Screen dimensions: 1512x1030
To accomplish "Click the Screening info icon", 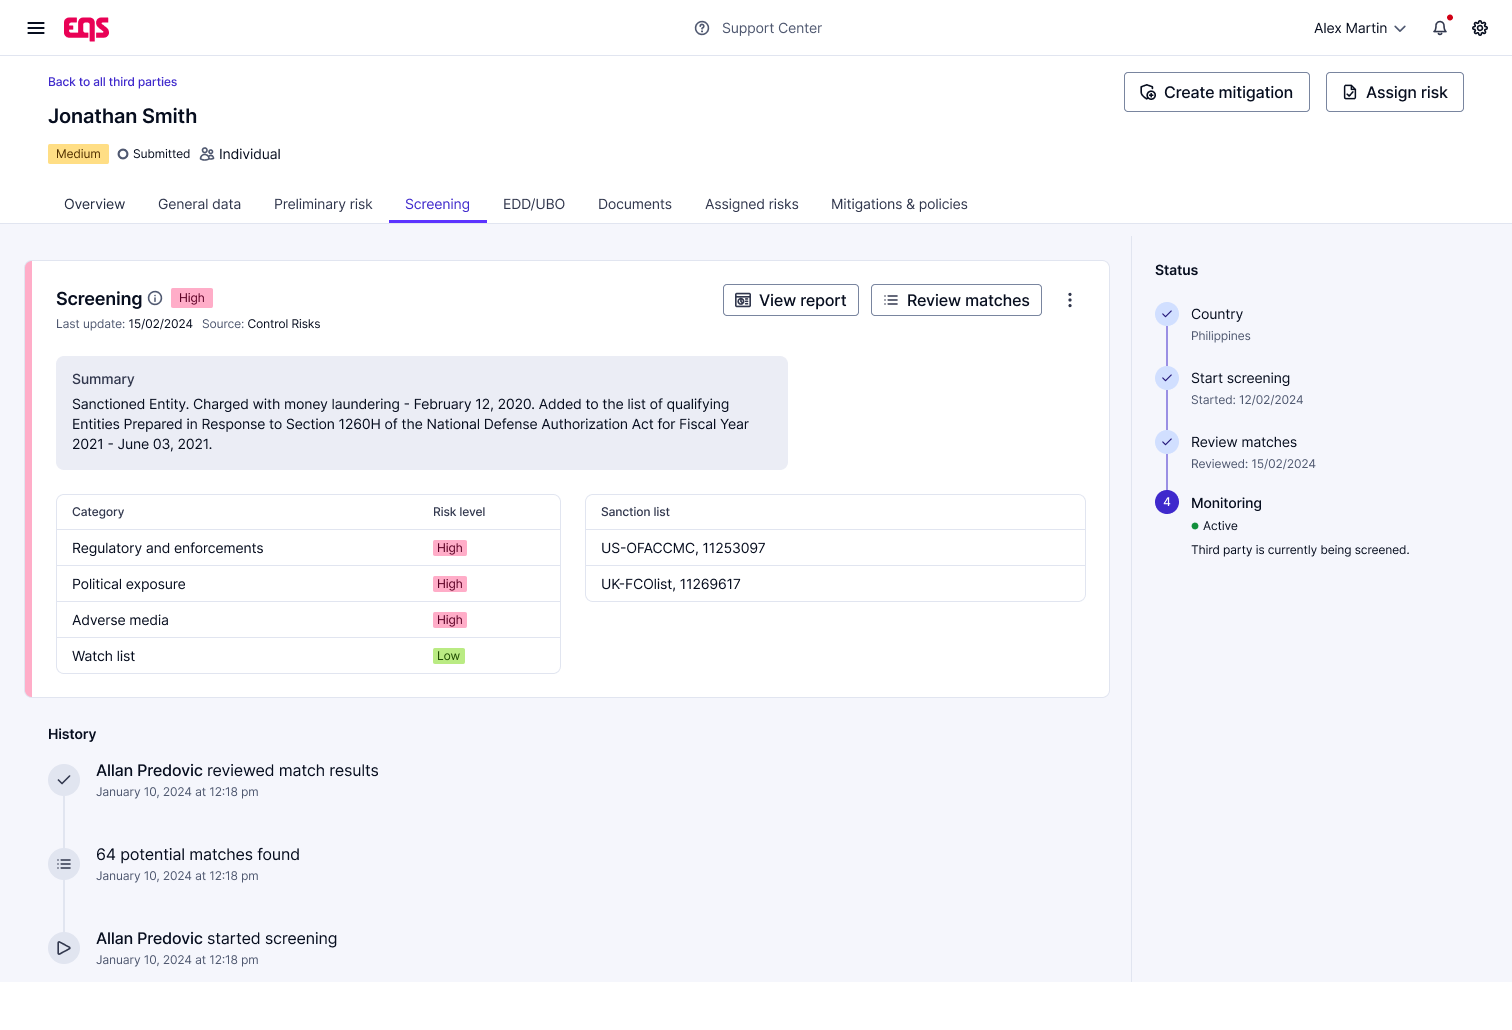I will tap(155, 298).
